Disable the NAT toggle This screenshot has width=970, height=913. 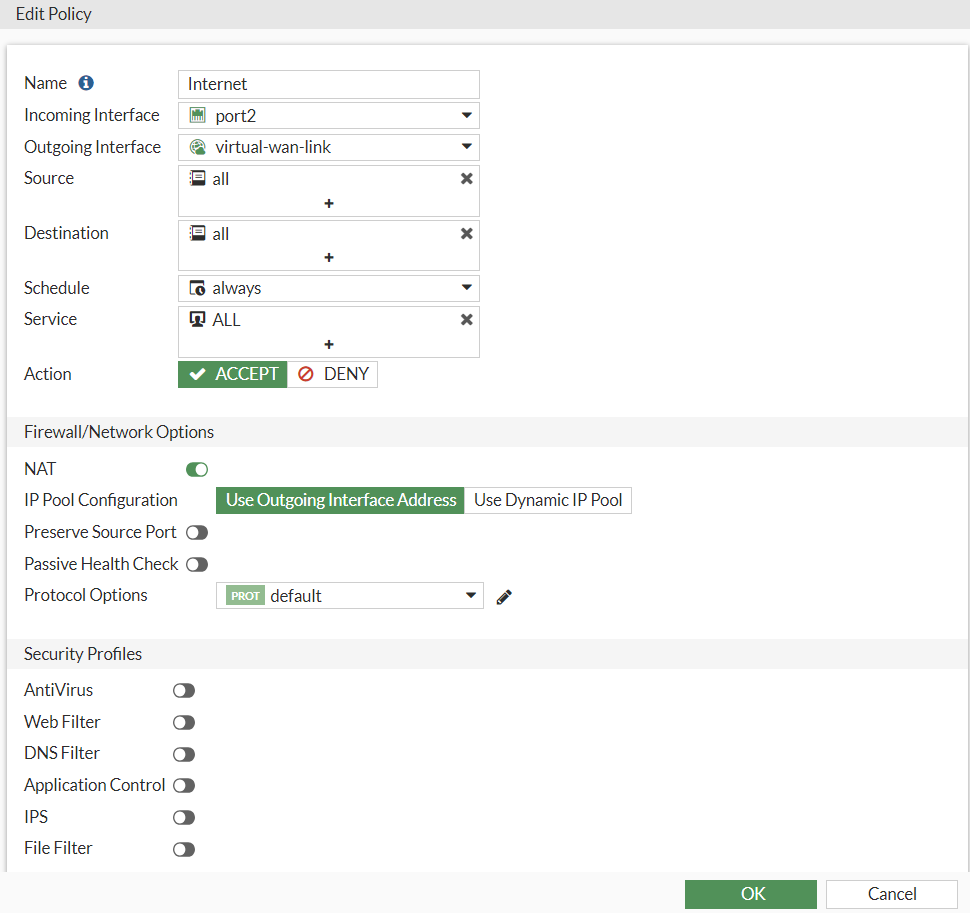coord(197,469)
